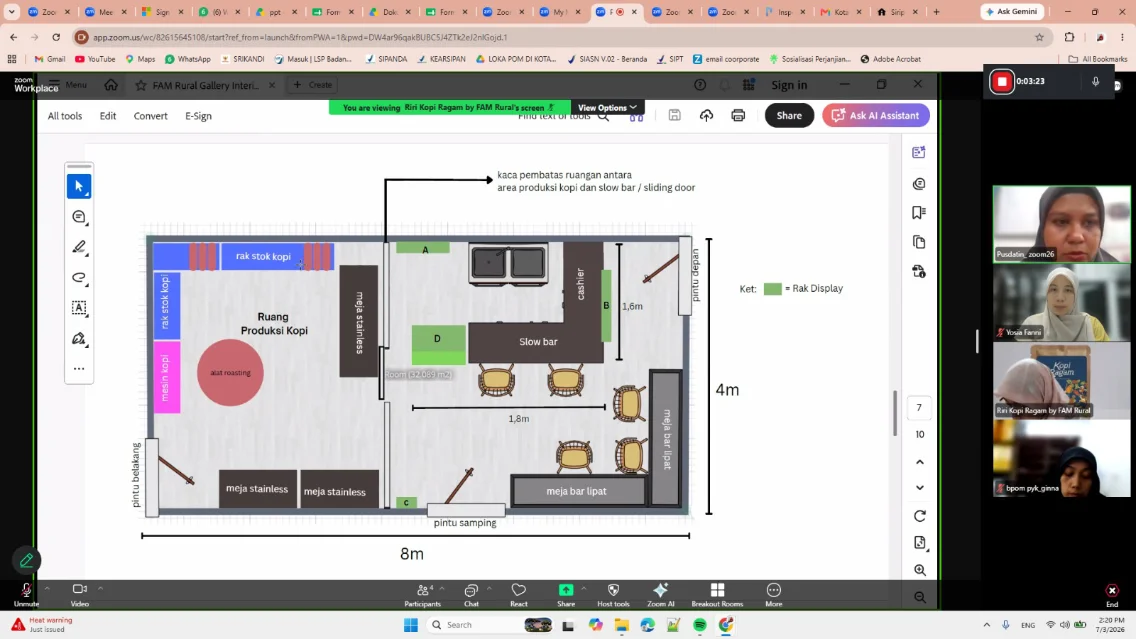The width and height of the screenshot is (1136, 639).
Task: Click the search magnifier icon in Acrobat
Action: point(603,117)
